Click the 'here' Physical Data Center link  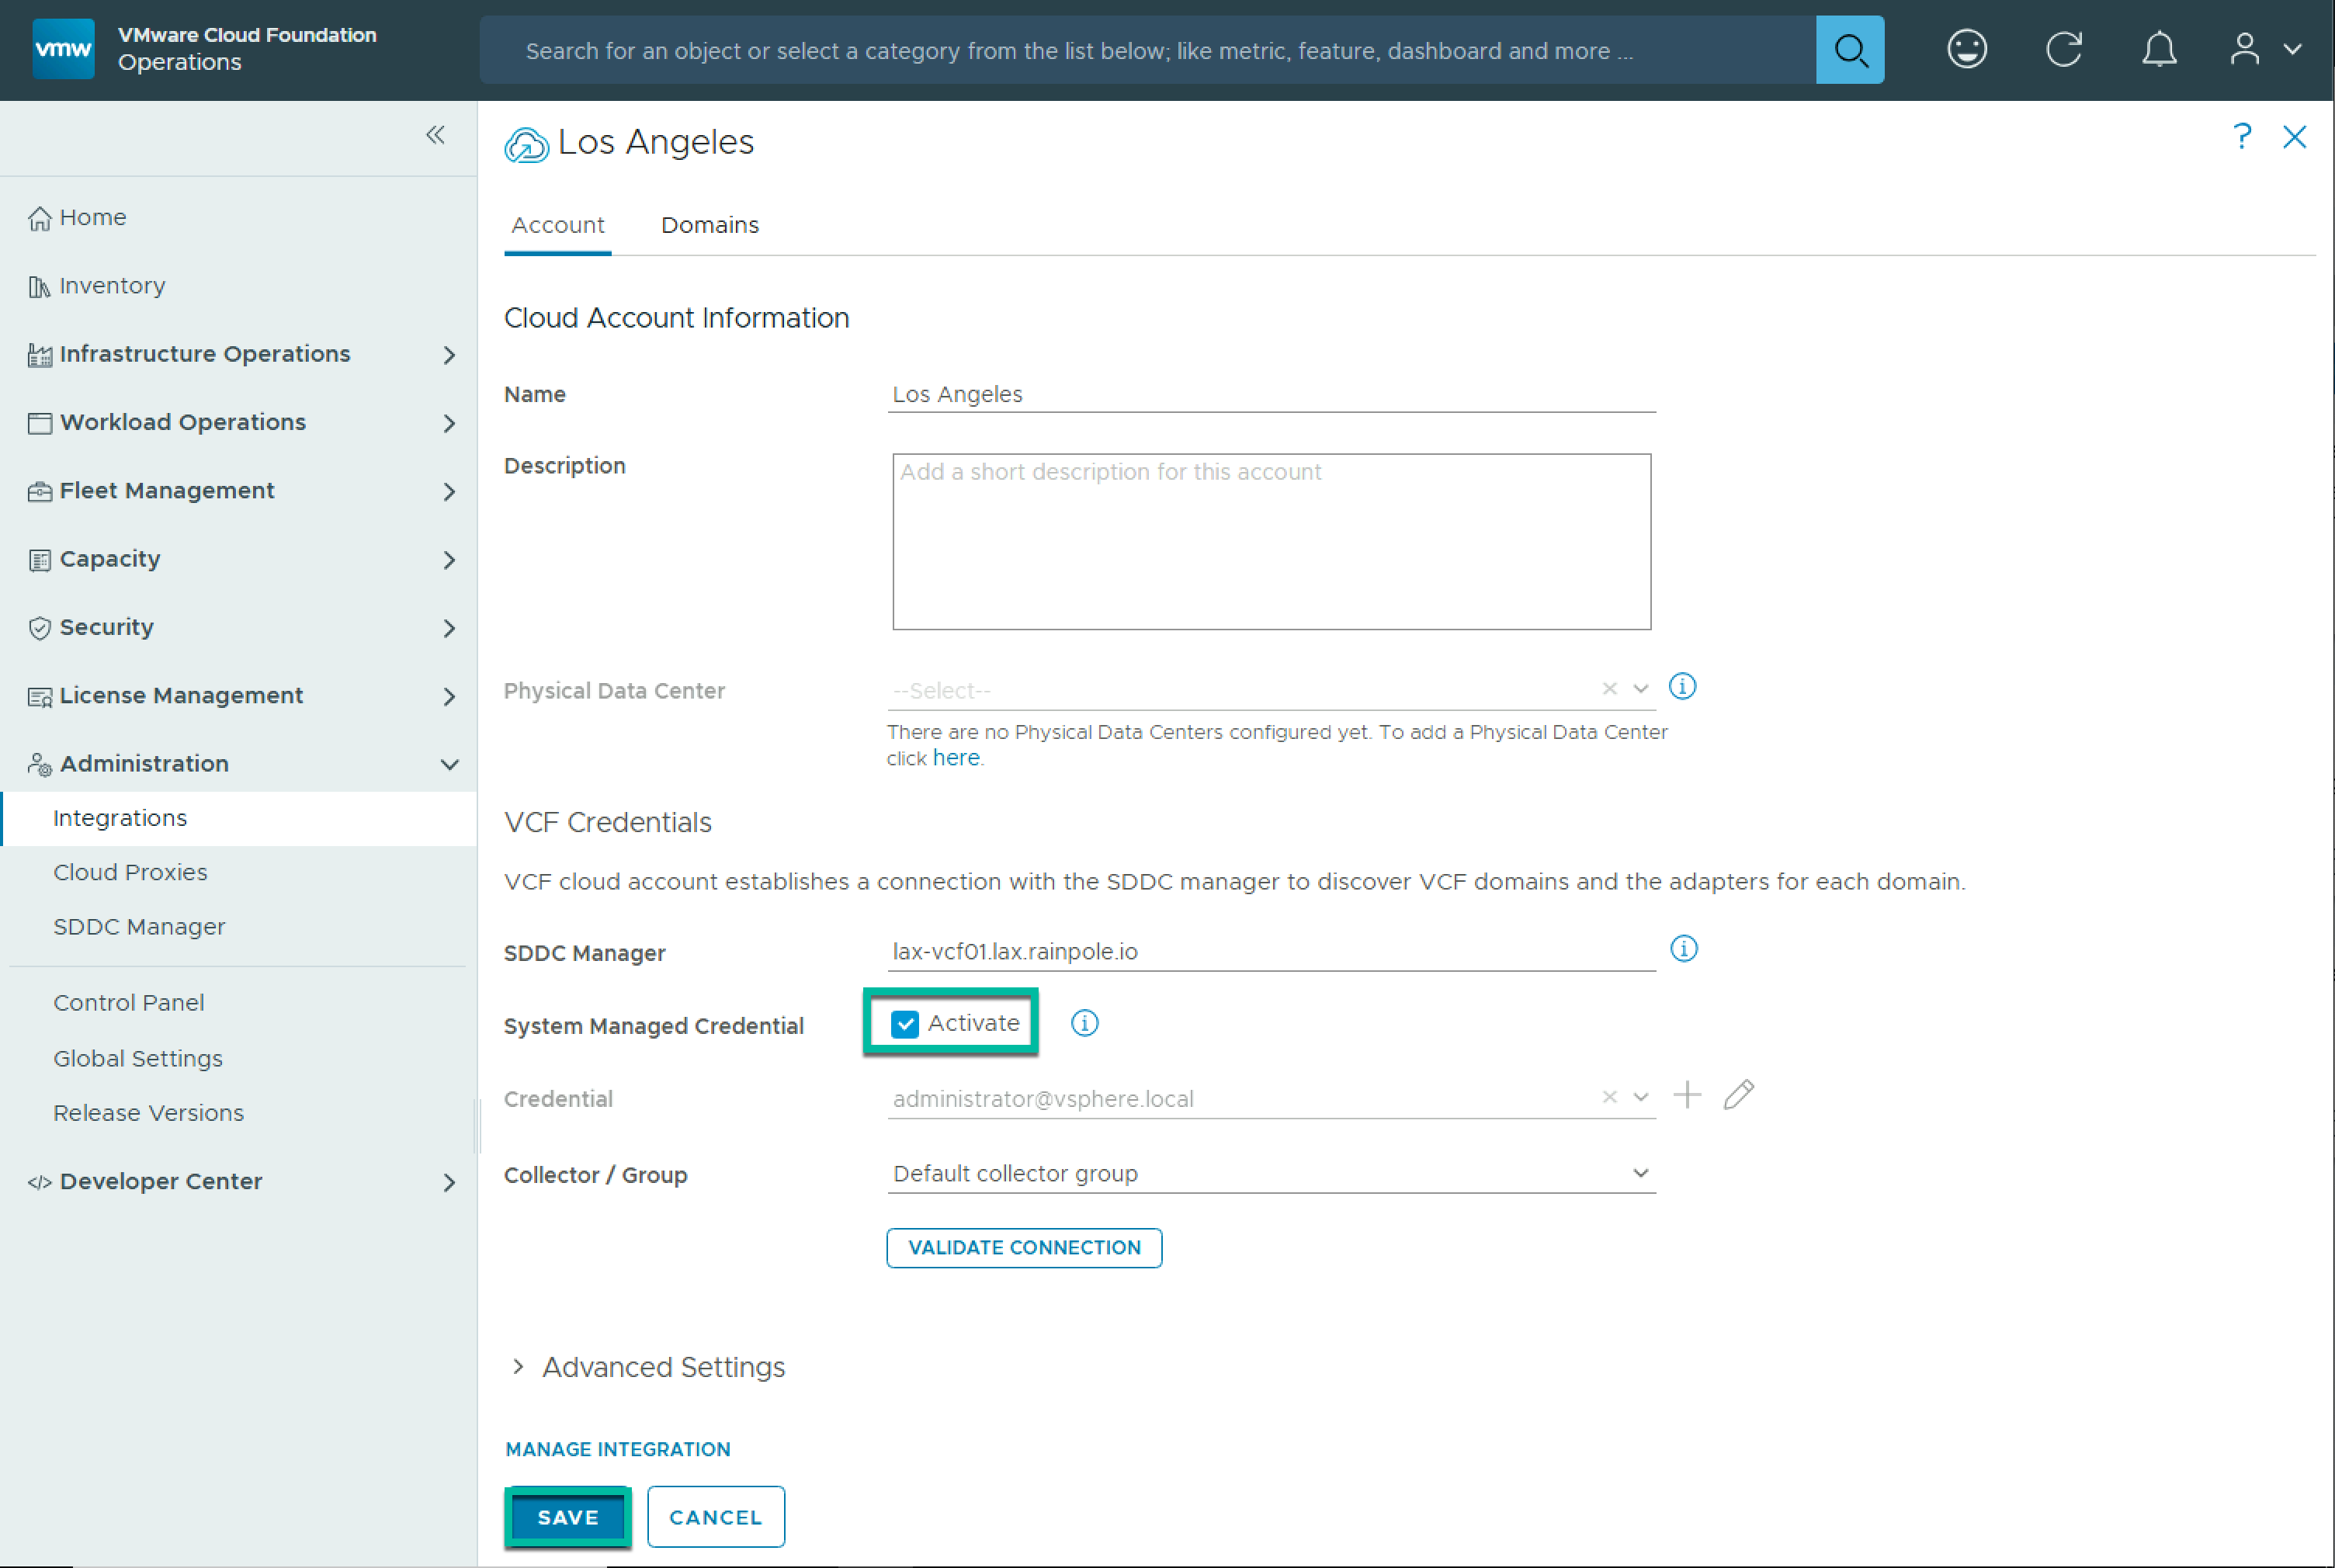point(955,758)
